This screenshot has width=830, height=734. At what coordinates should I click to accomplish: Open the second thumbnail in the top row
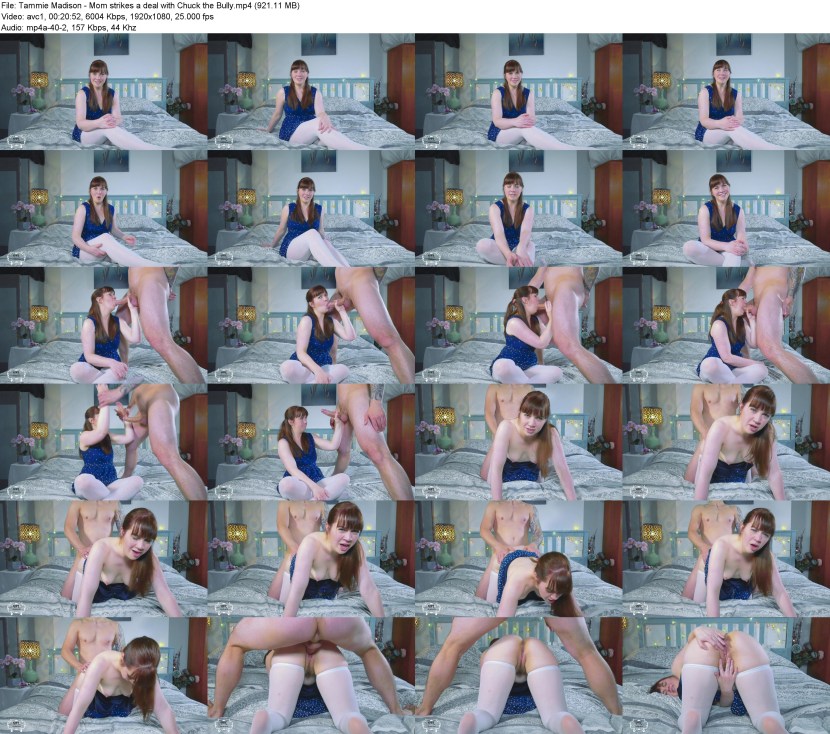tap(311, 91)
